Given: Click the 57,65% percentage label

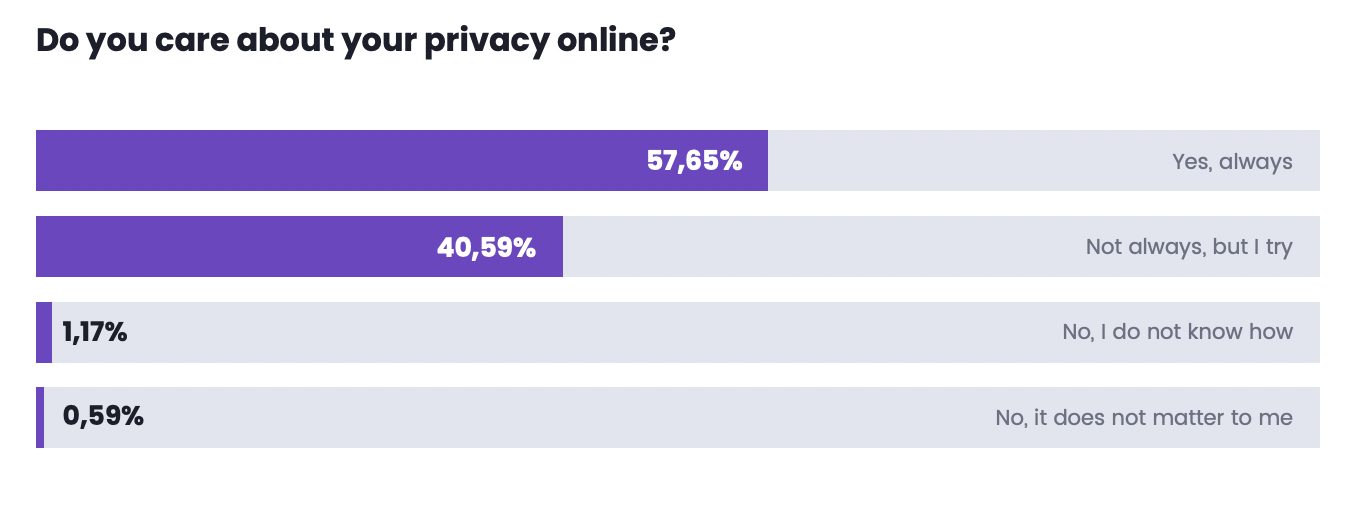Looking at the screenshot, I should pyautogui.click(x=695, y=161).
